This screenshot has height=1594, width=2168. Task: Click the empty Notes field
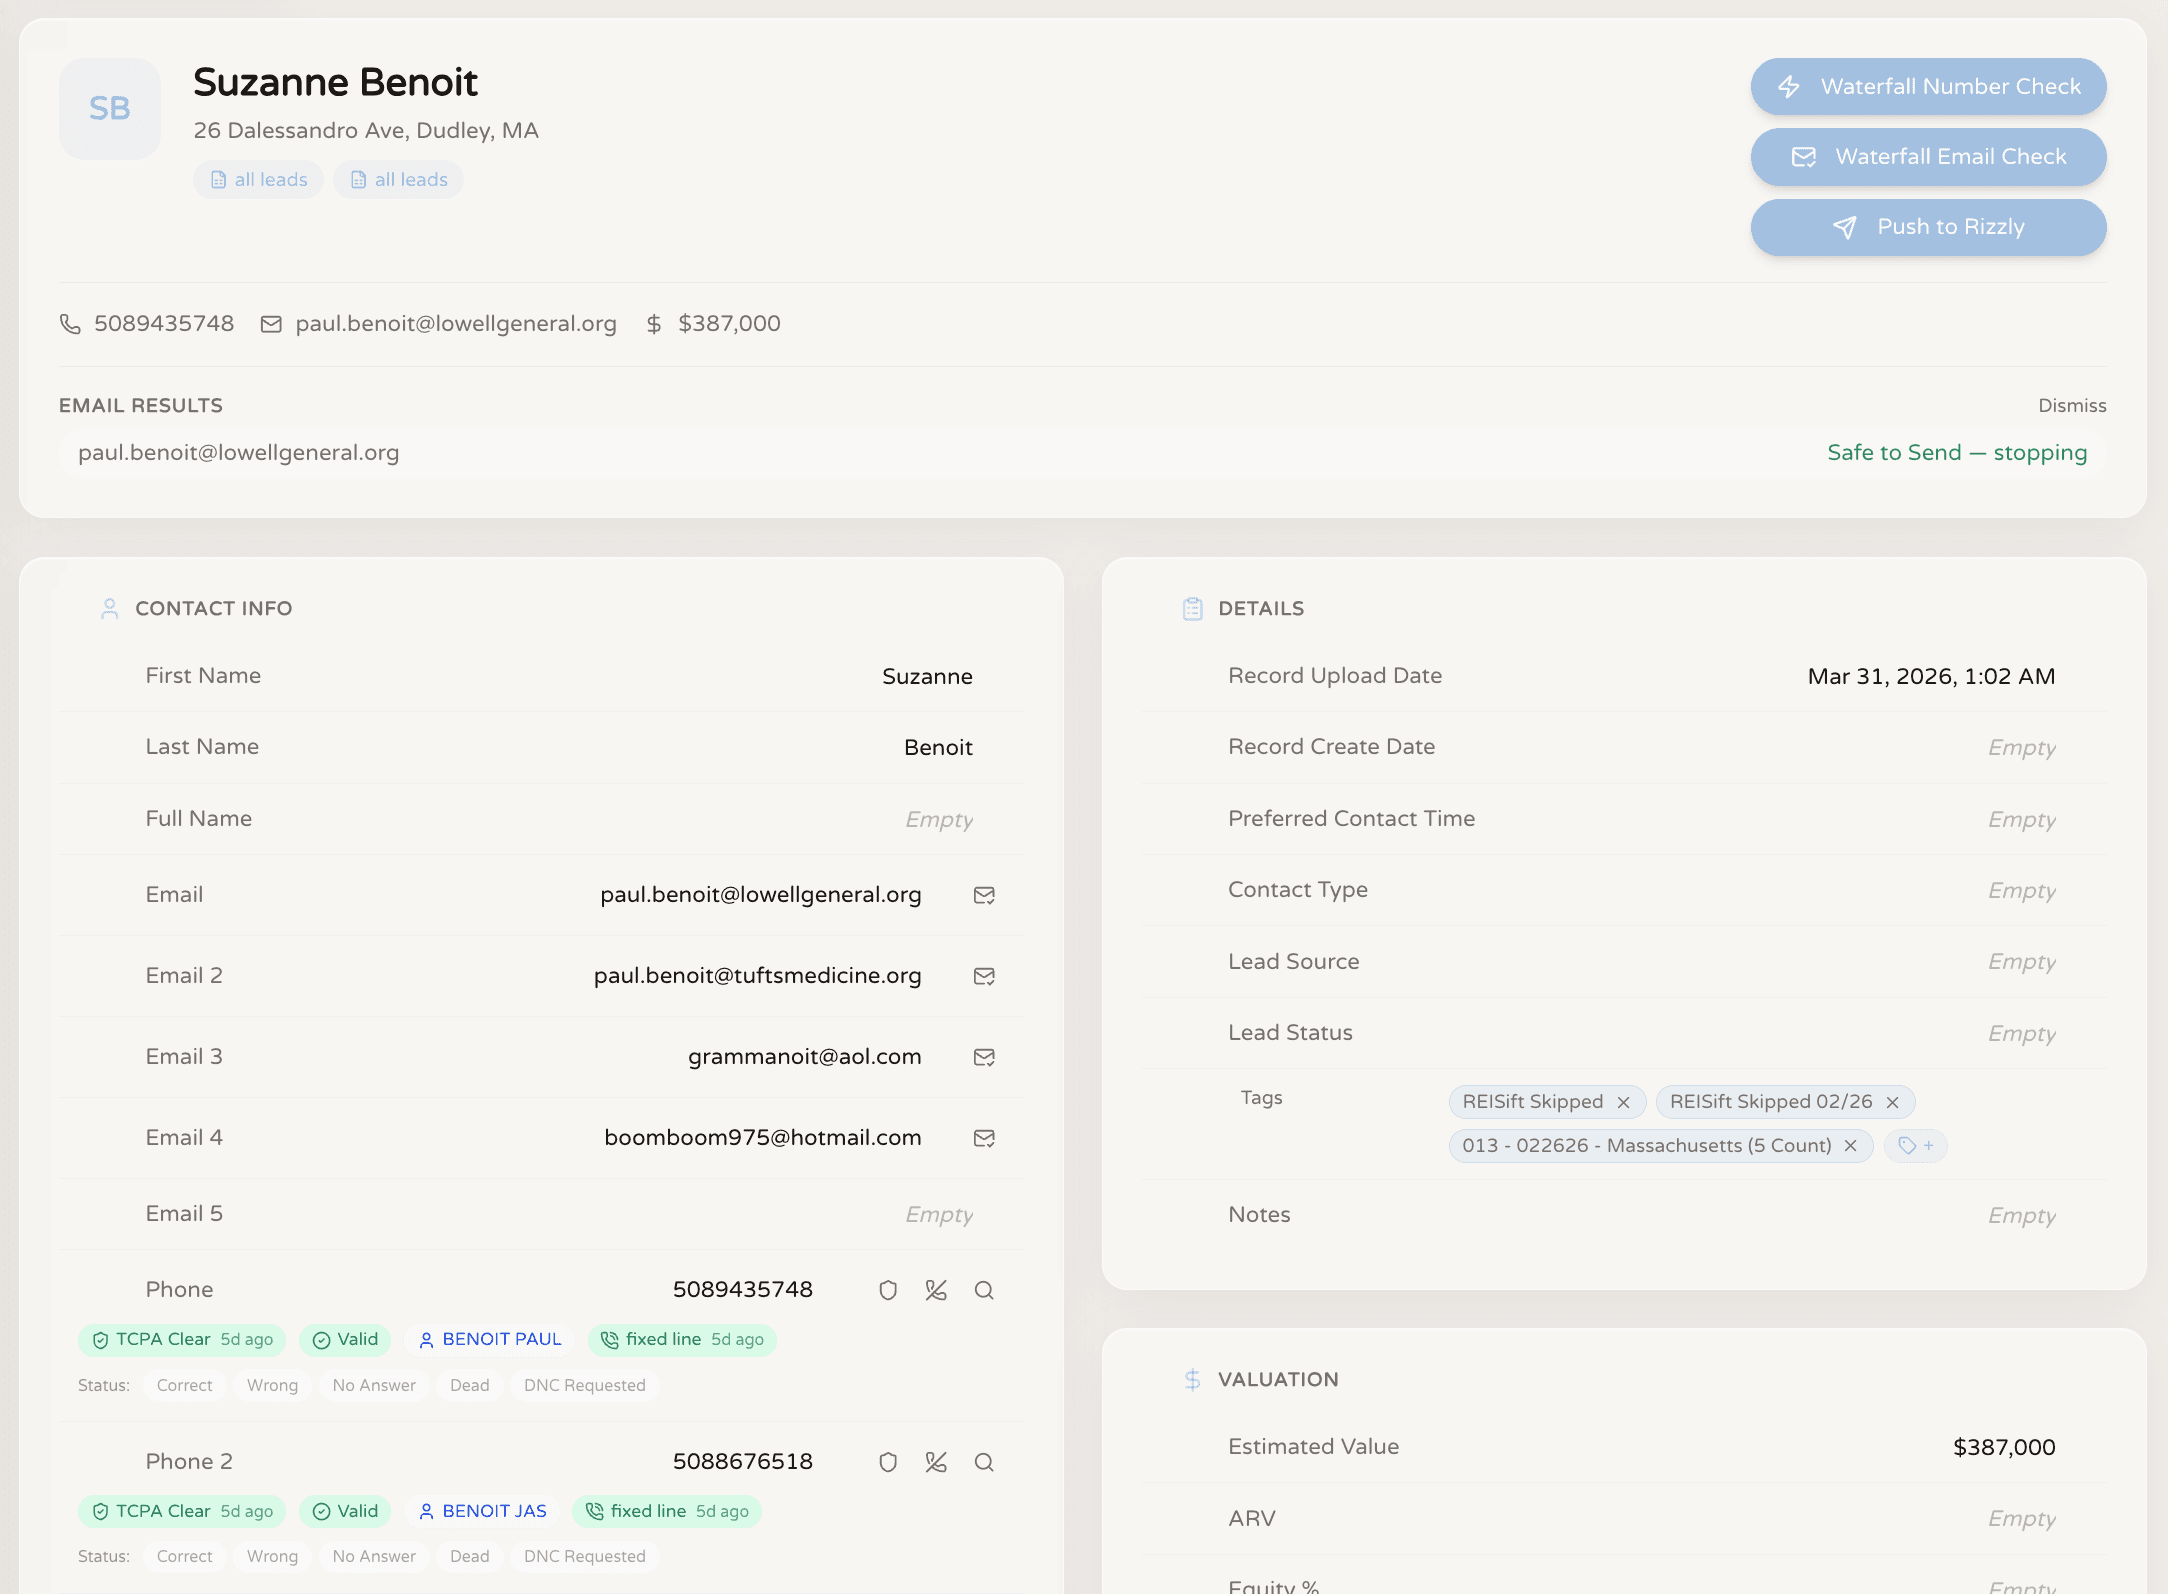click(2021, 1216)
